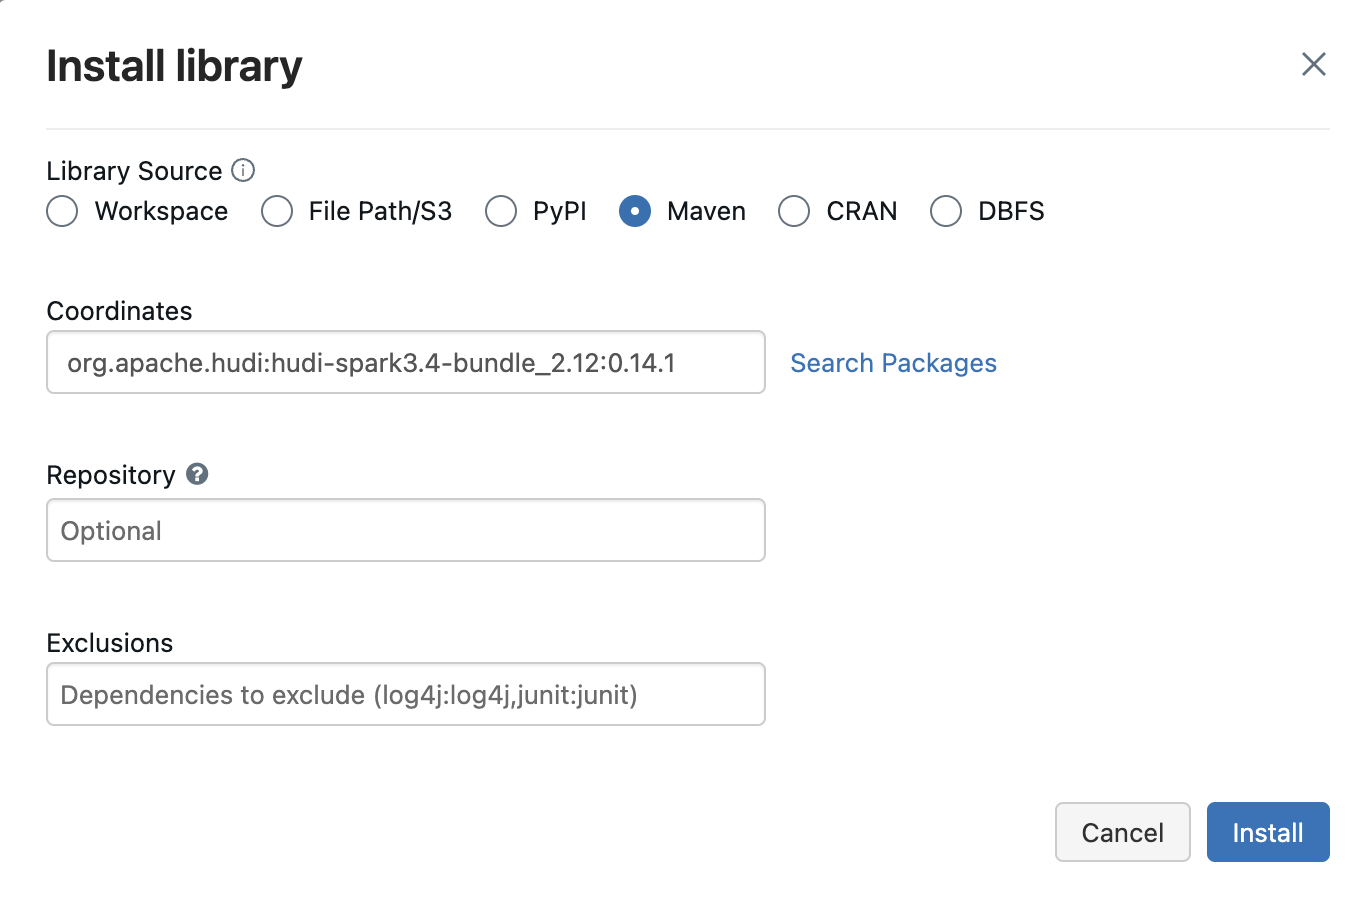Click the Install library heading
The width and height of the screenshot is (1368, 918).
pos(174,66)
